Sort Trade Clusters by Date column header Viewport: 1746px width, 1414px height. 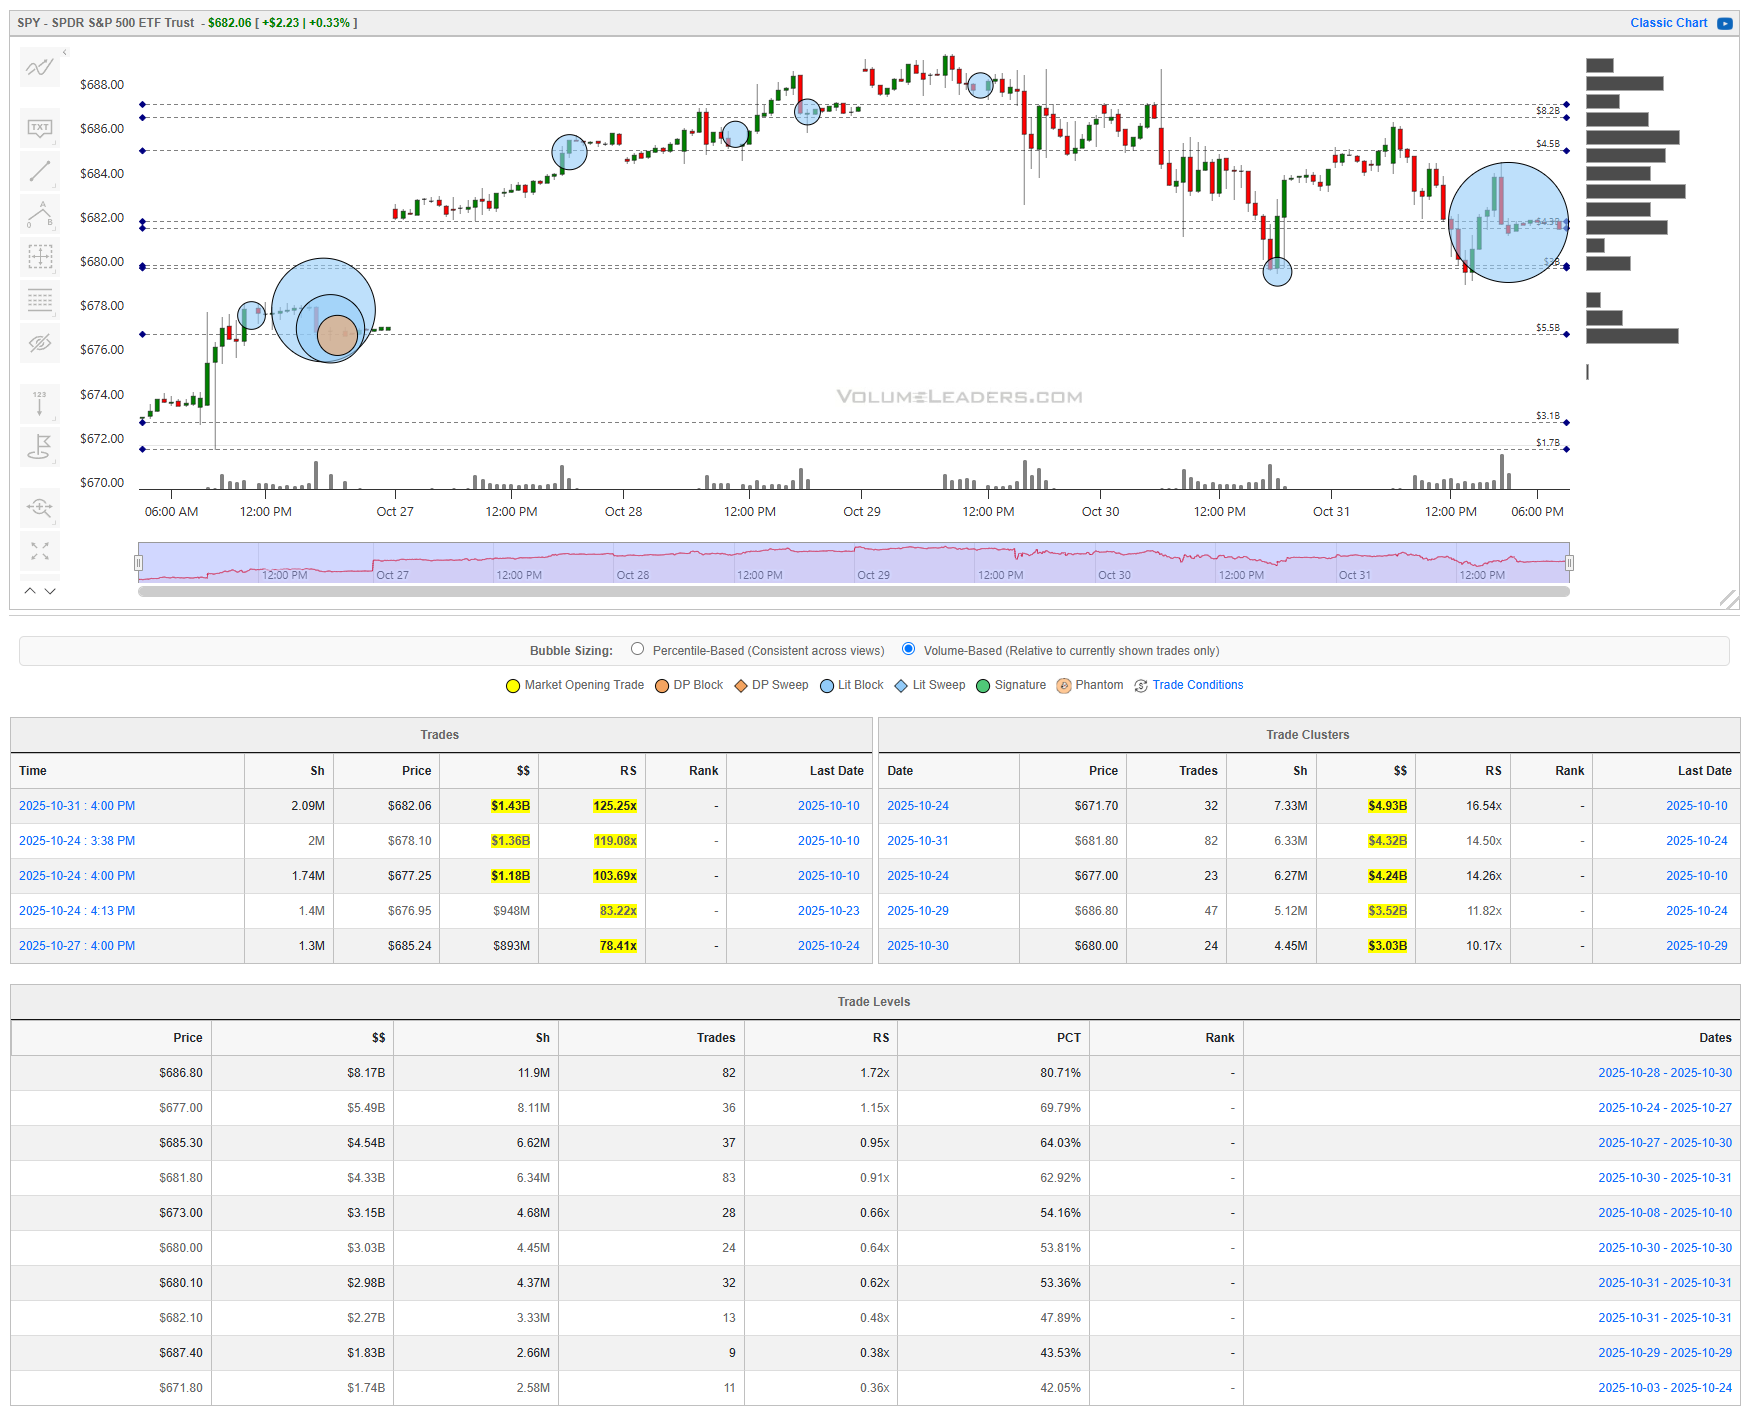pyautogui.click(x=948, y=771)
